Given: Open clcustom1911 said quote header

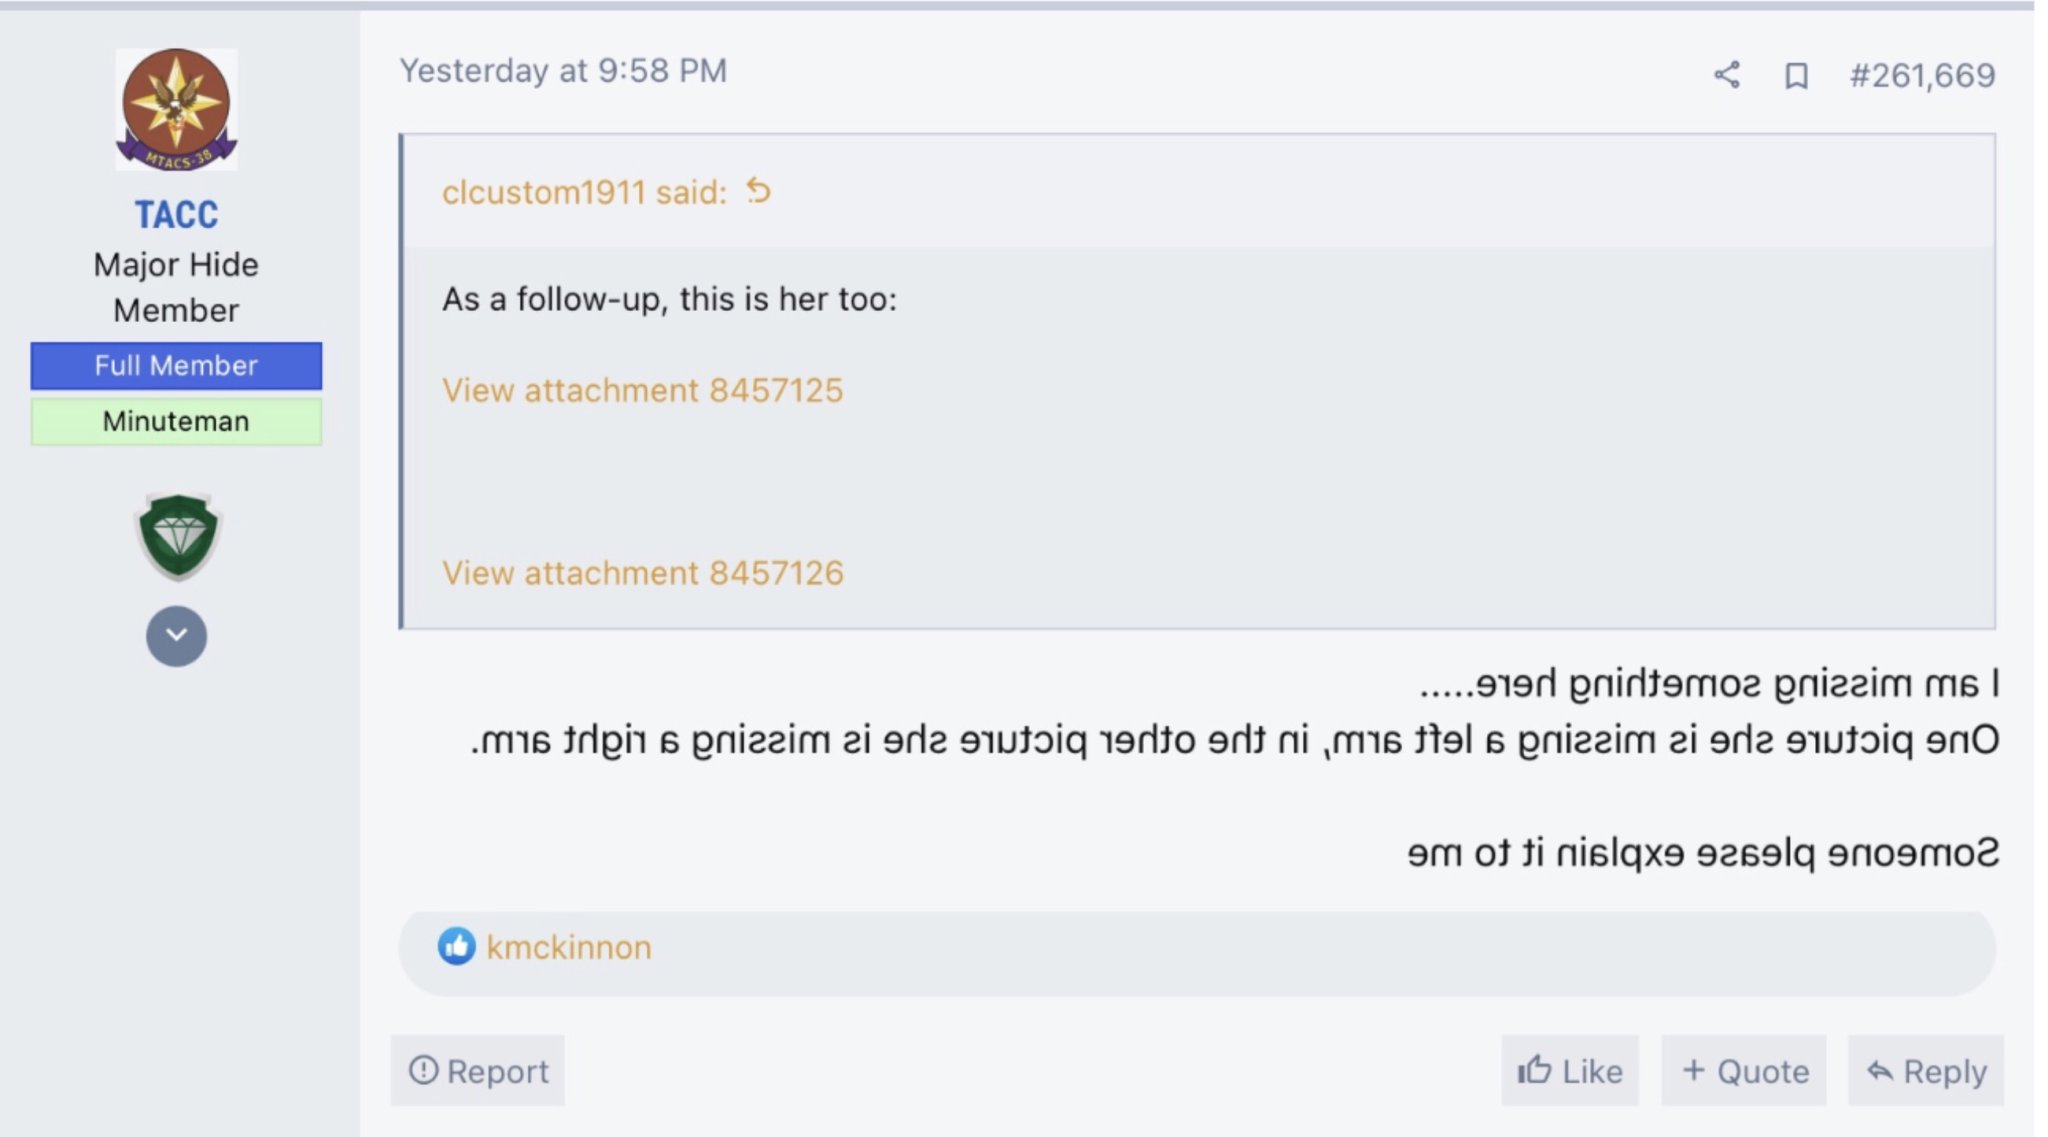Looking at the screenshot, I should [x=585, y=192].
